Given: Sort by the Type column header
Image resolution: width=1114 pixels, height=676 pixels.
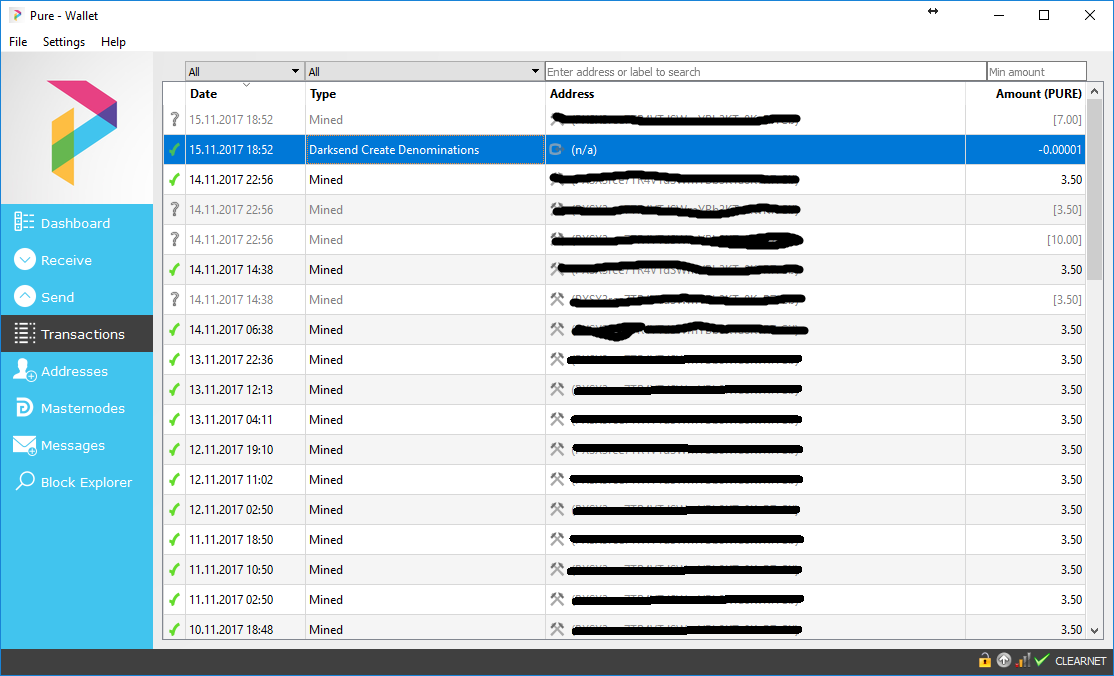Looking at the screenshot, I should coord(425,94).
